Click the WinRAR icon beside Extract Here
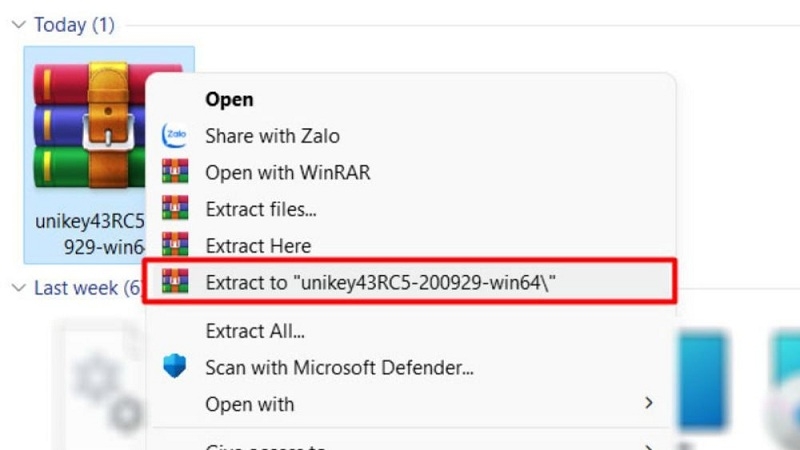The height and width of the screenshot is (450, 800). tap(175, 245)
